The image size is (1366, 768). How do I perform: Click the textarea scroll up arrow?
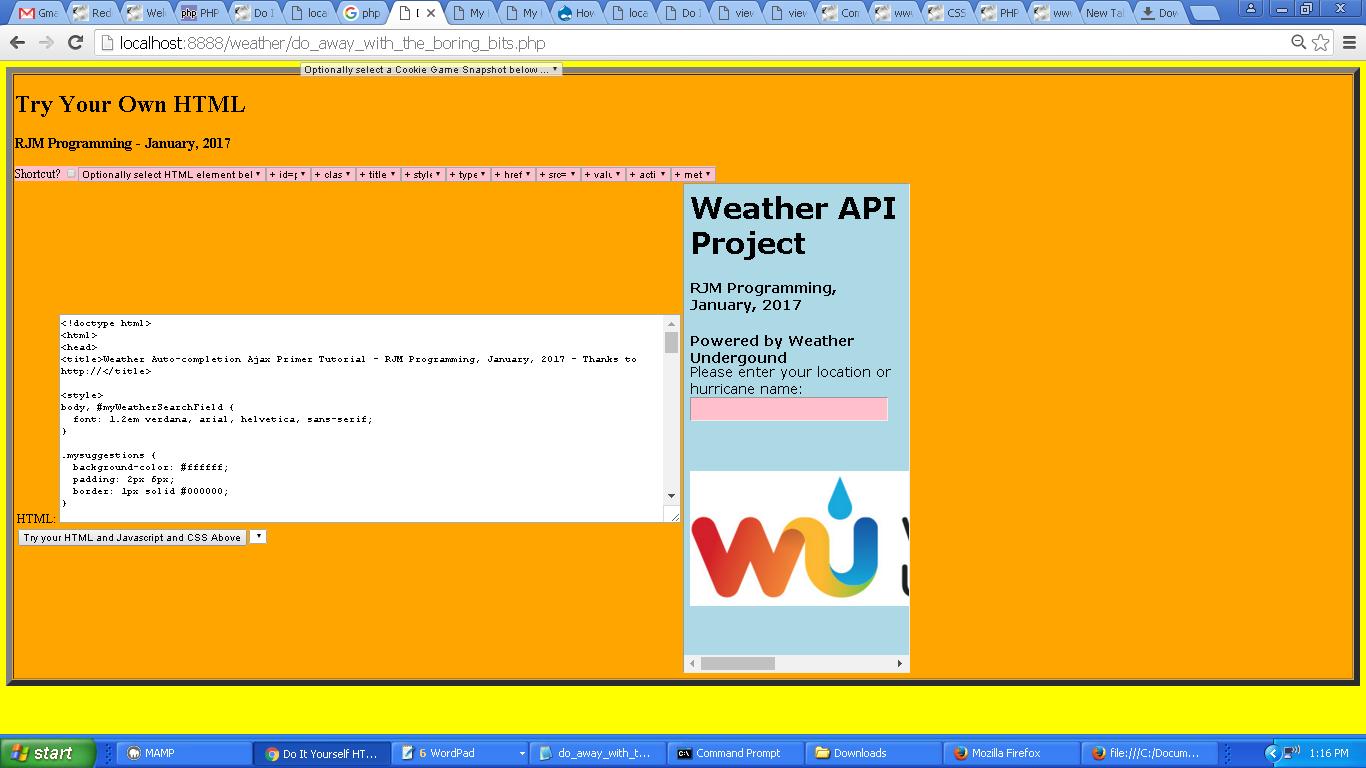pyautogui.click(x=671, y=323)
